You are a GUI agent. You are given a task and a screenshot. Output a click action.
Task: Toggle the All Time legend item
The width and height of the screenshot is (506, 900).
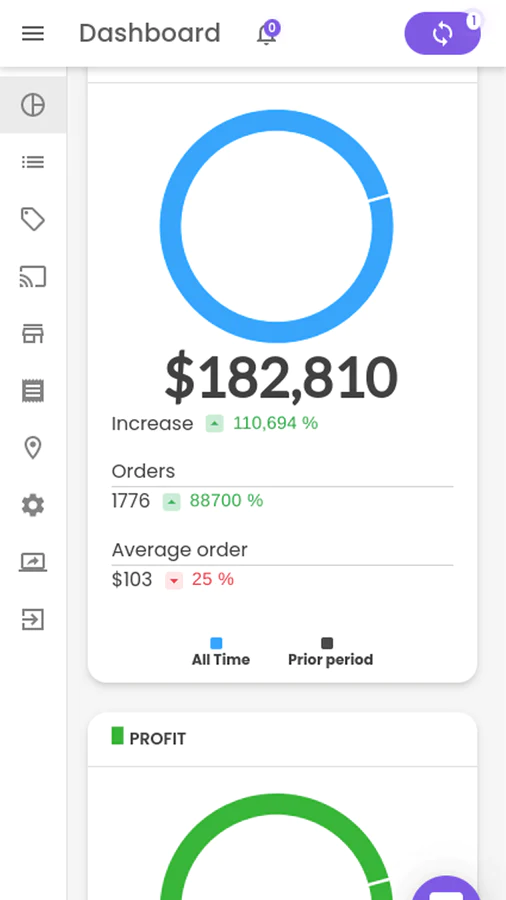pyautogui.click(x=221, y=652)
